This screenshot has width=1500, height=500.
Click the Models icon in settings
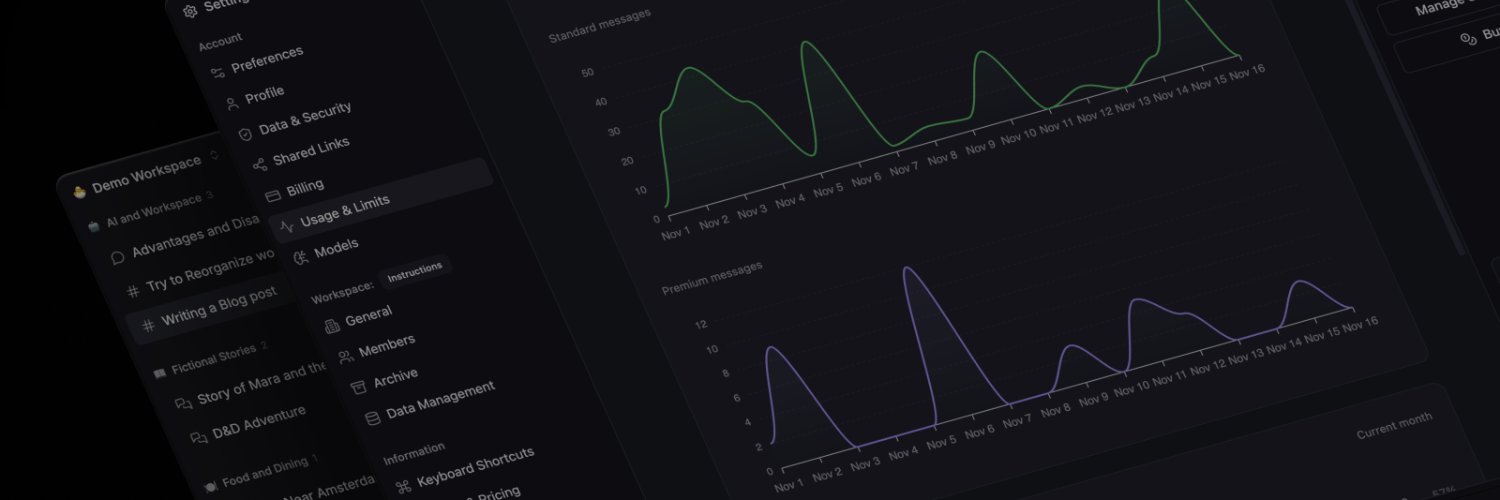[300, 258]
